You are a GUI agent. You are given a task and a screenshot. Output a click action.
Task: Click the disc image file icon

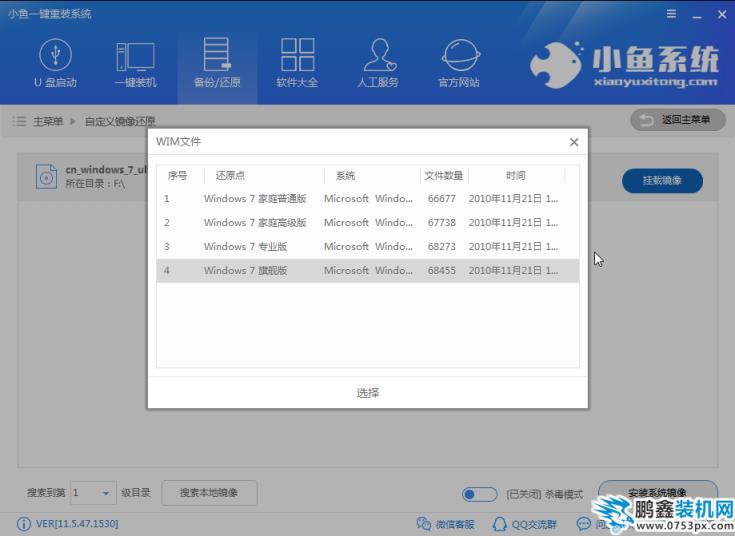click(46, 176)
